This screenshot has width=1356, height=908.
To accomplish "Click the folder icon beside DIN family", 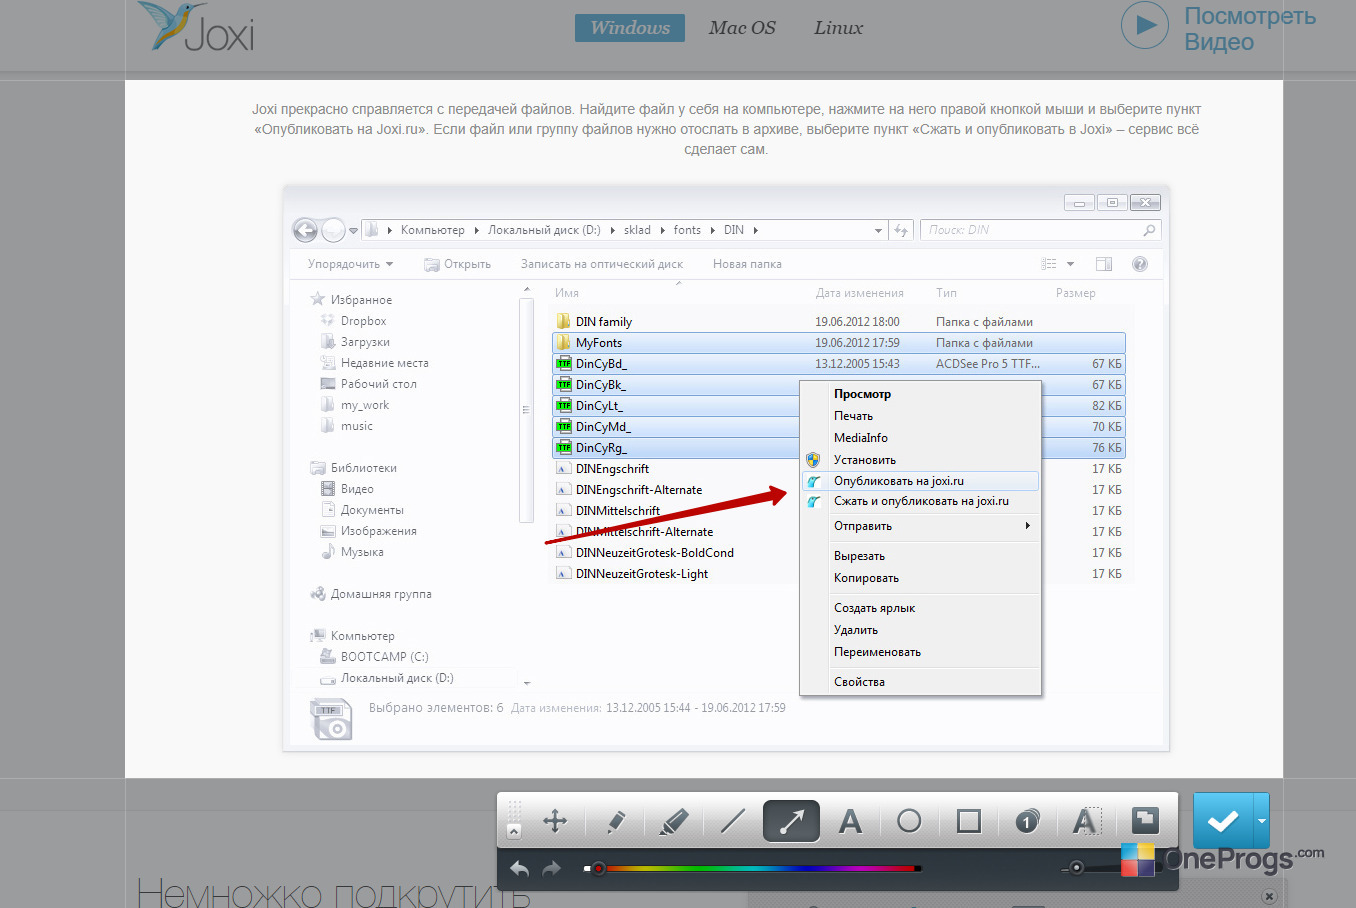I will click(x=564, y=322).
